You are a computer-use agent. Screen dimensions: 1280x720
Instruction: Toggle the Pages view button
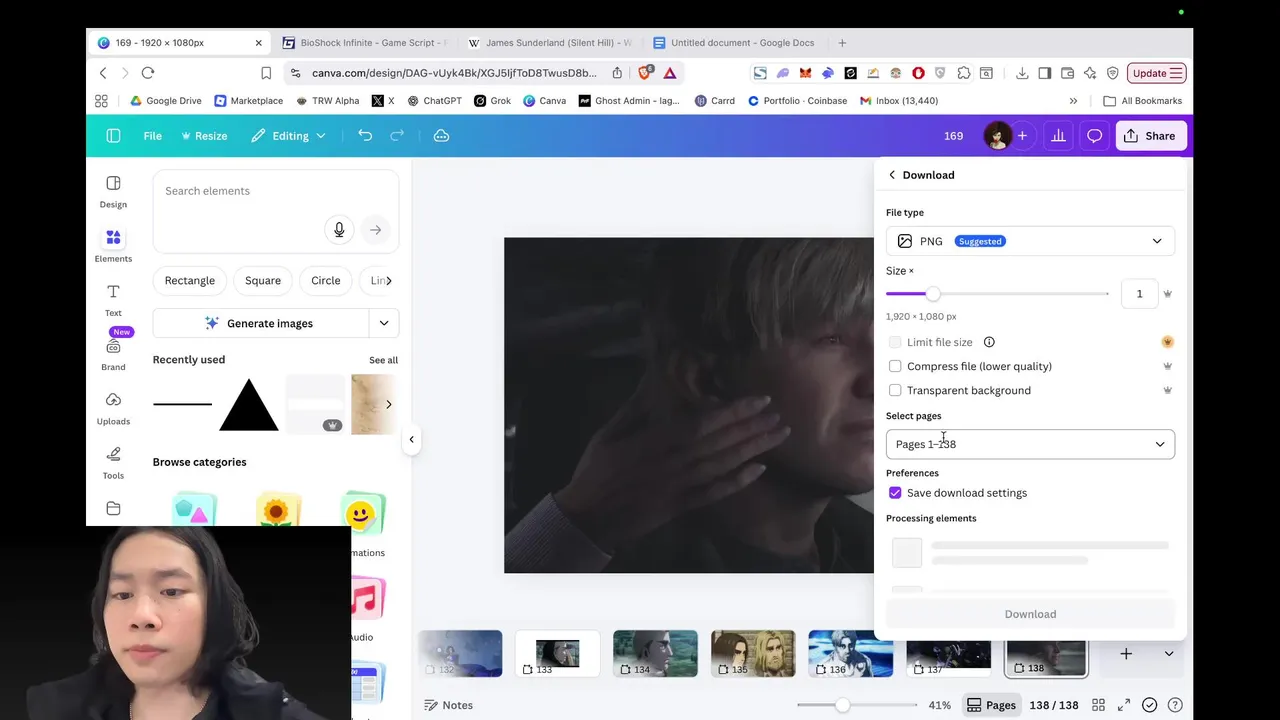tap(991, 705)
